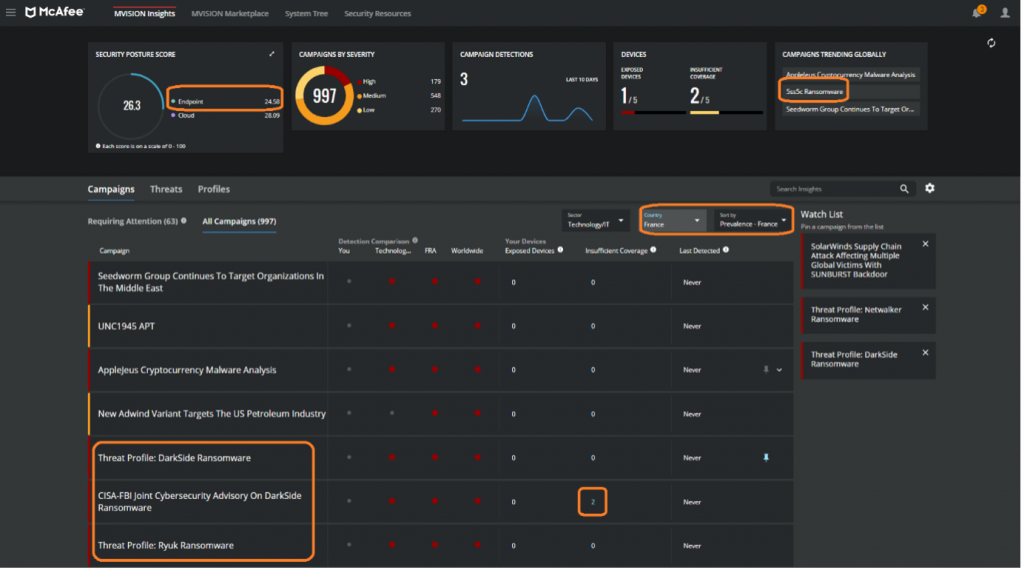Open Seedworm Group Middle East campaign
This screenshot has height=570, width=1024.
click(x=211, y=282)
